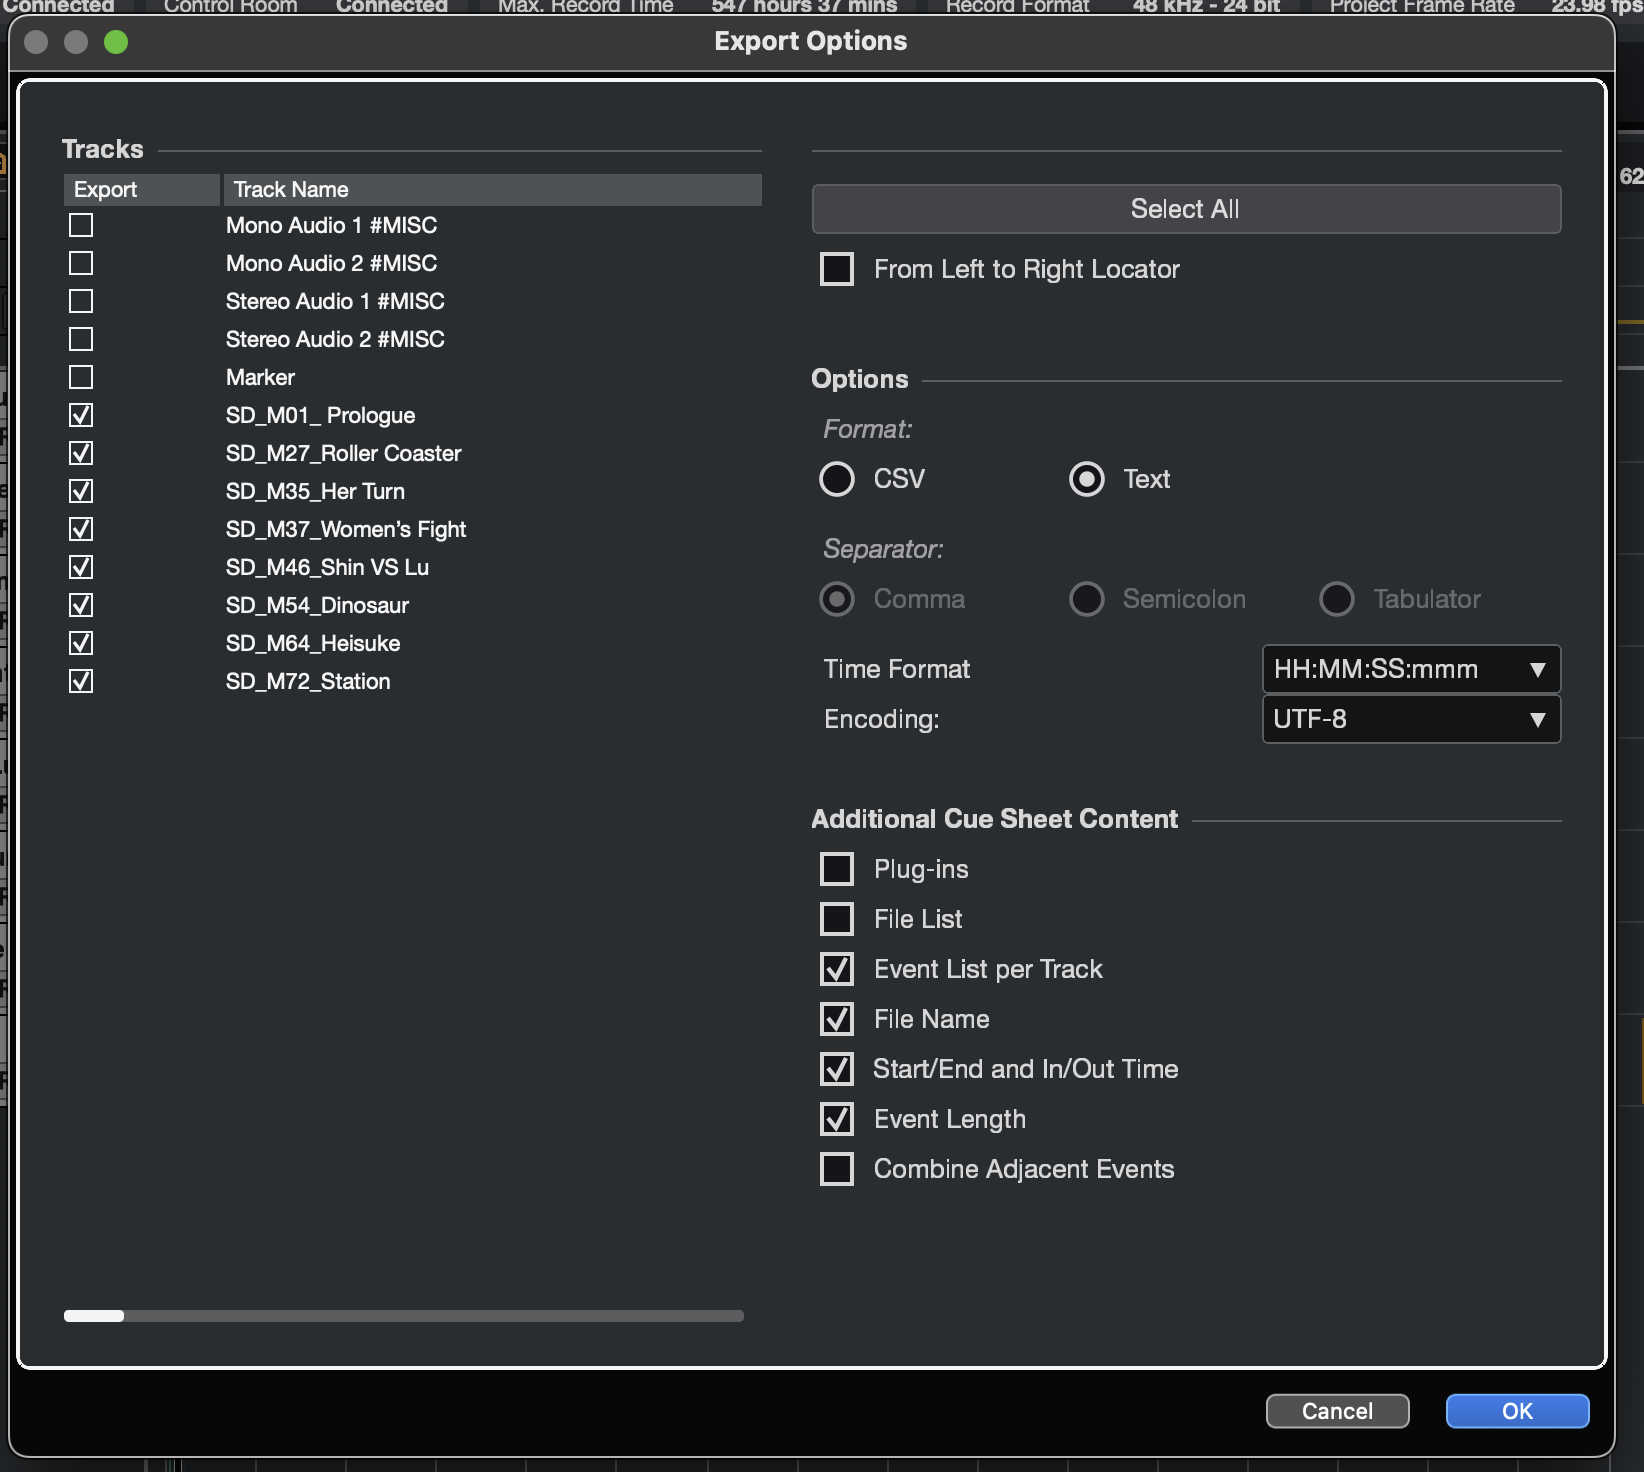Image resolution: width=1644 pixels, height=1472 pixels.
Task: Enable export for the Marker track
Action: [81, 377]
